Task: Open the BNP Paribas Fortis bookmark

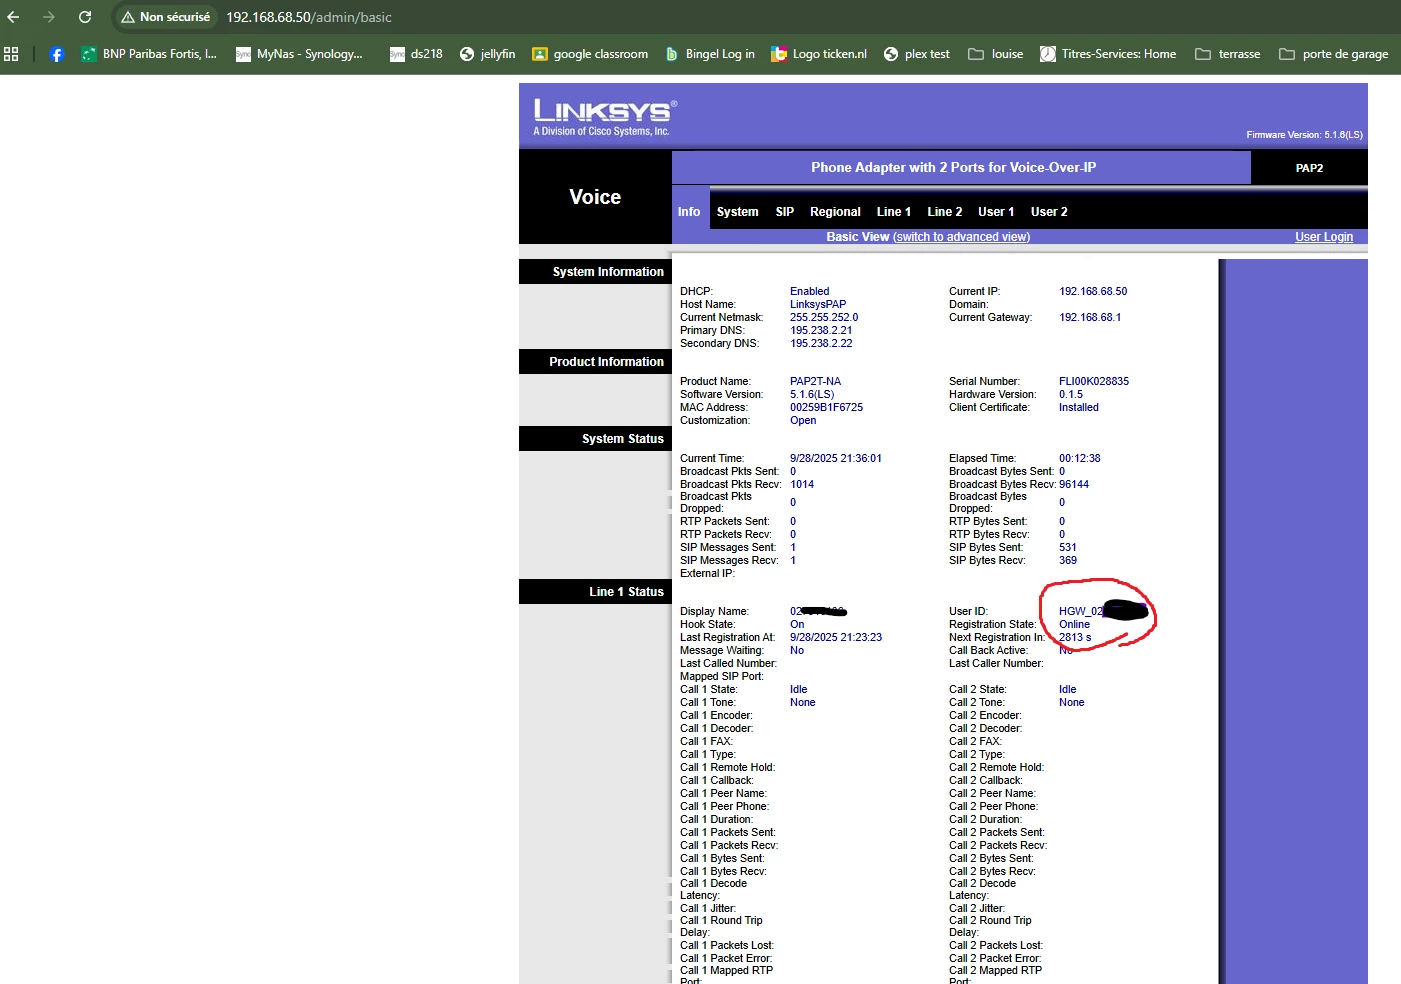Action: (x=149, y=54)
